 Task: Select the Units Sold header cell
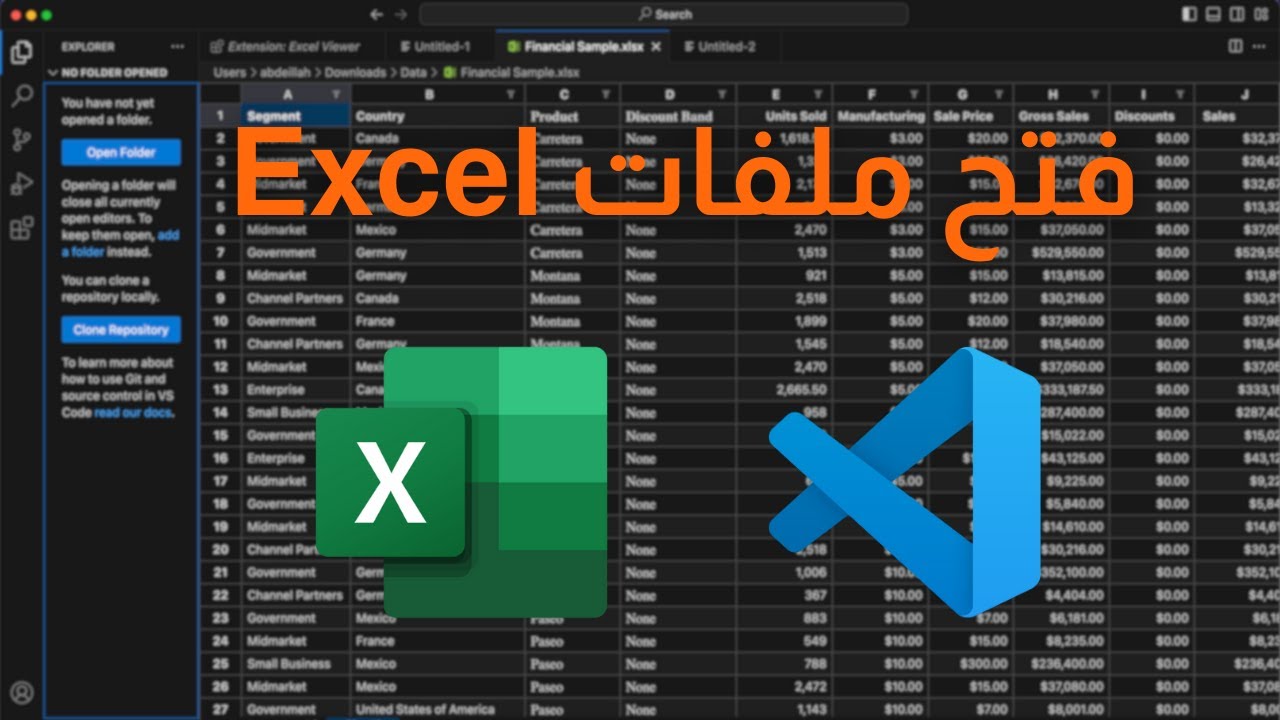point(783,116)
